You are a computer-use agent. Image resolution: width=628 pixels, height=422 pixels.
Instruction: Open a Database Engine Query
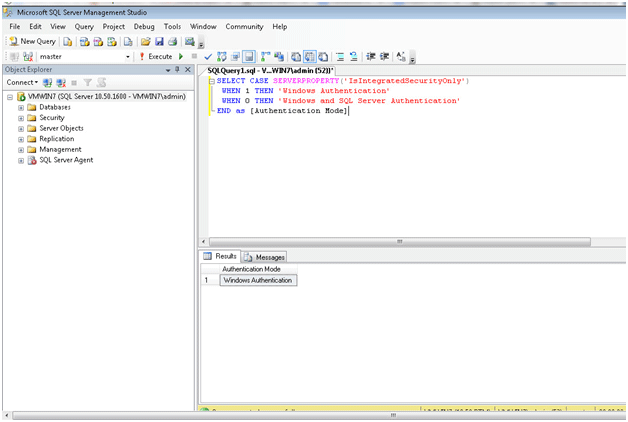pos(68,42)
